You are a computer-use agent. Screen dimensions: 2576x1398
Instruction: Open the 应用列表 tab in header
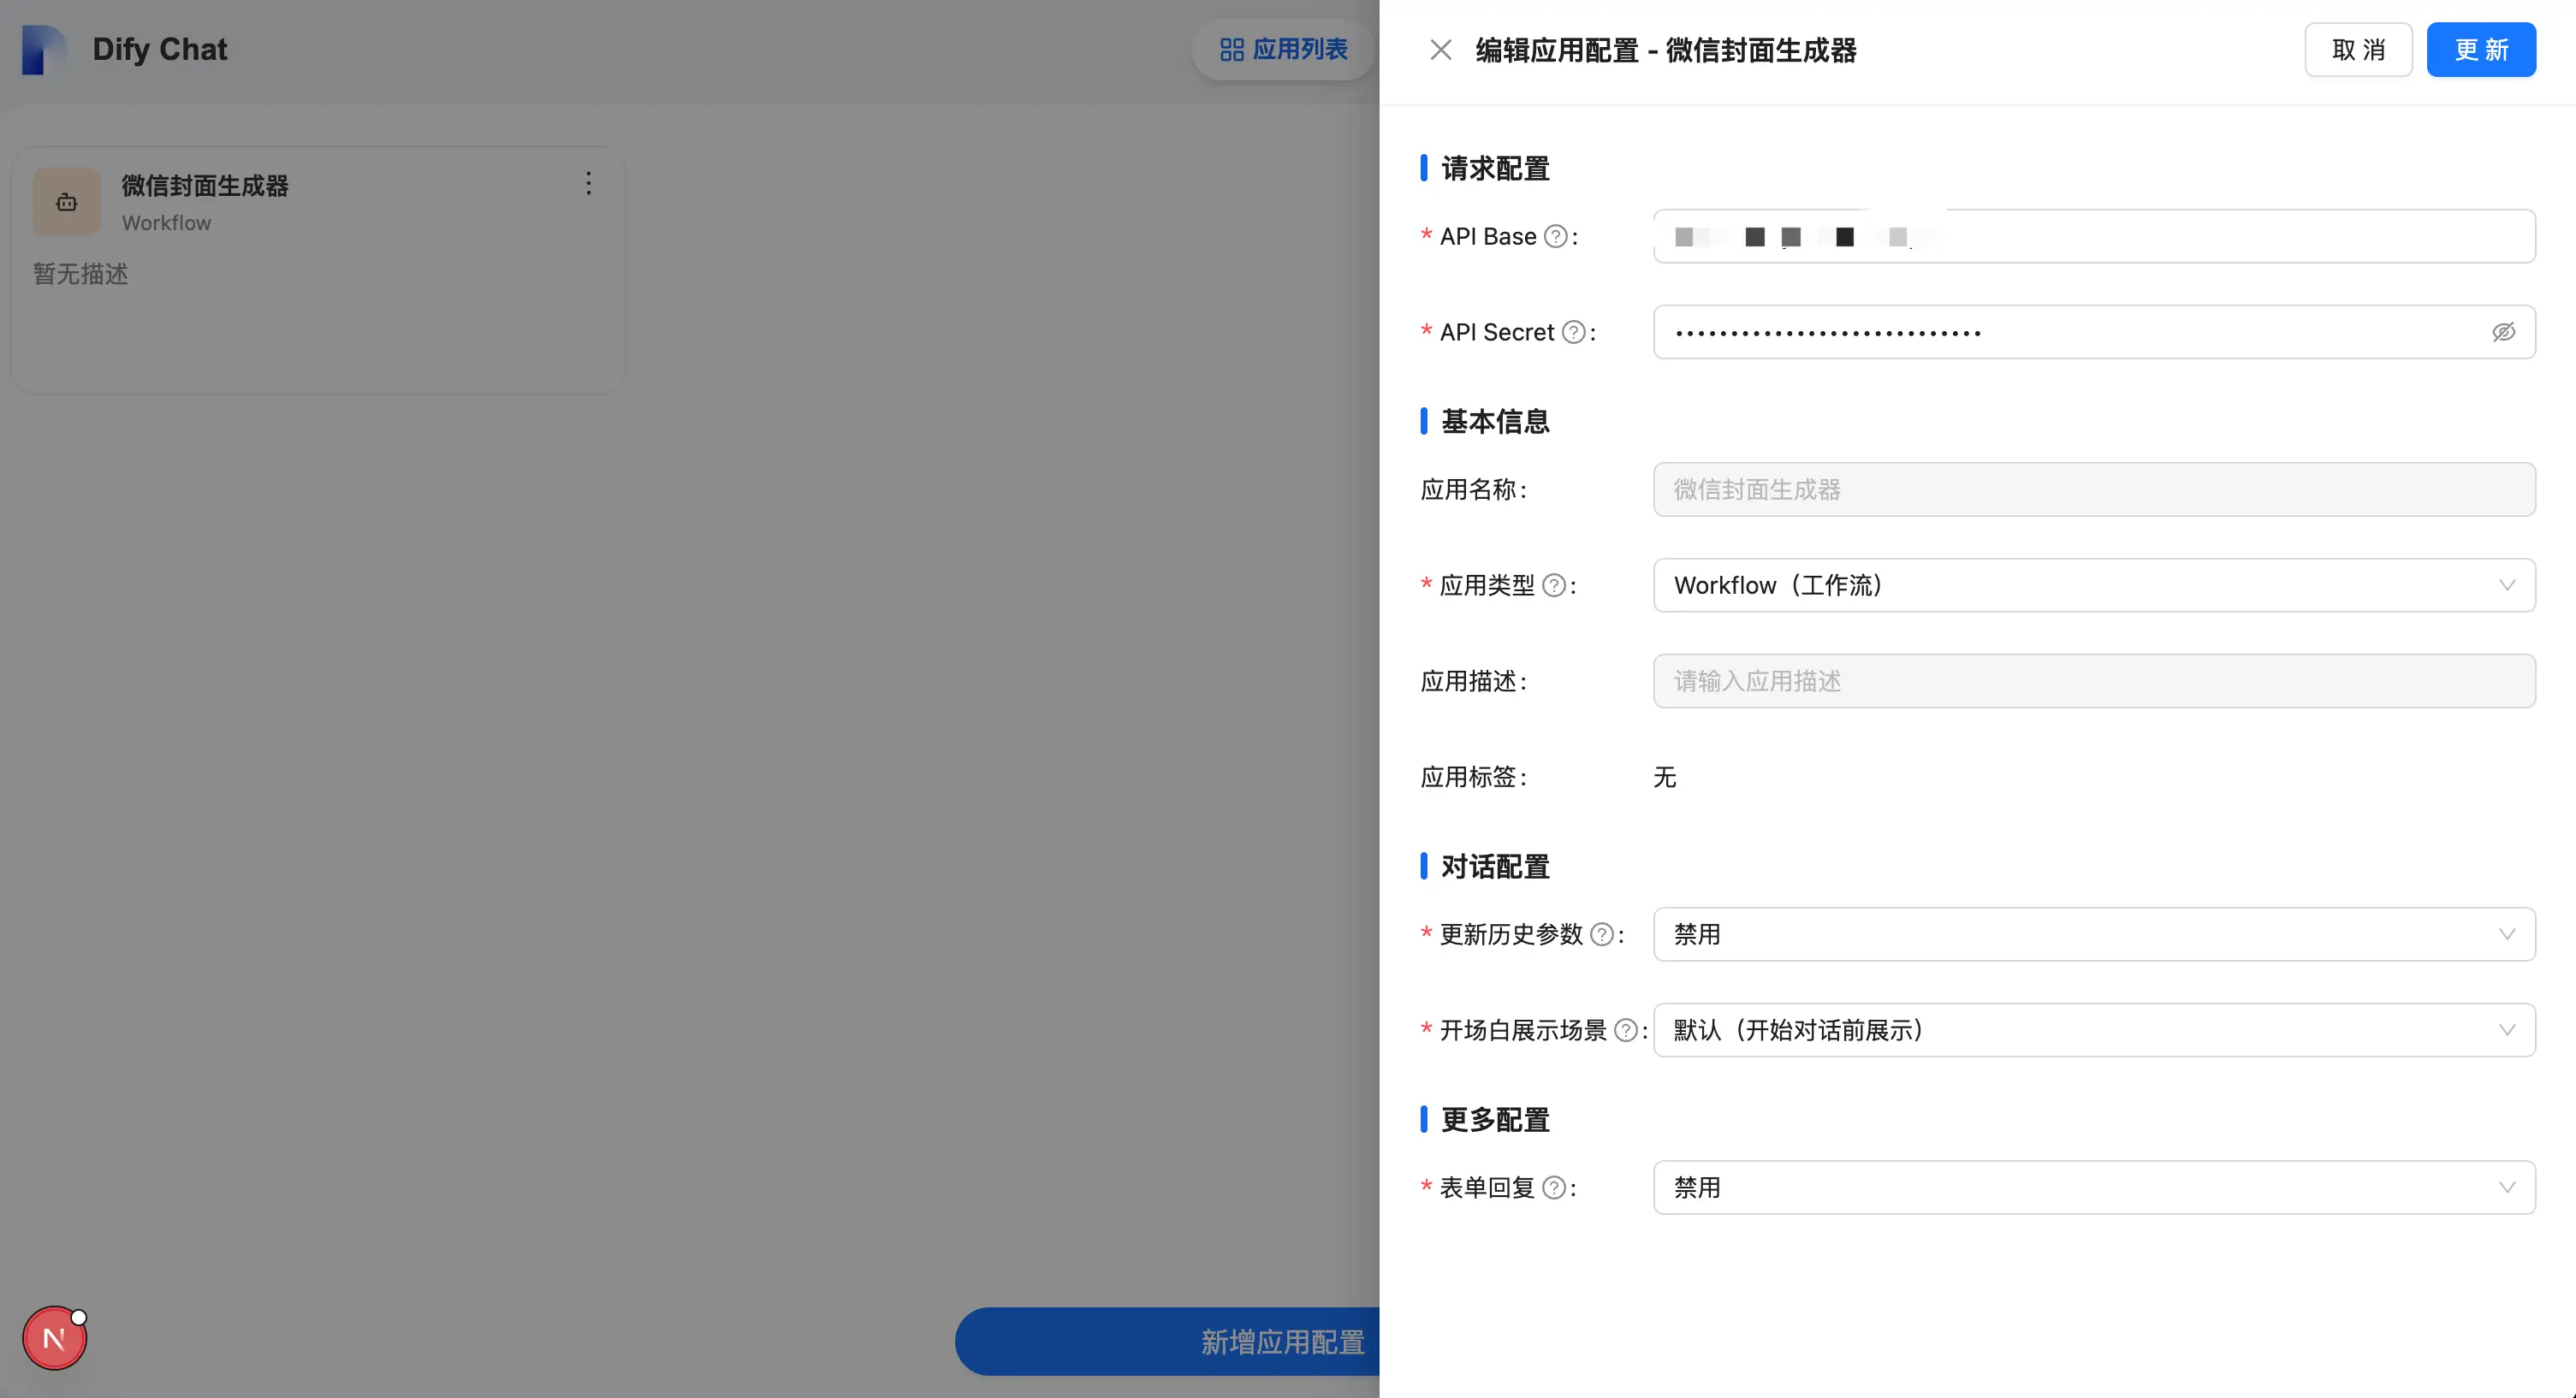[x=1284, y=49]
